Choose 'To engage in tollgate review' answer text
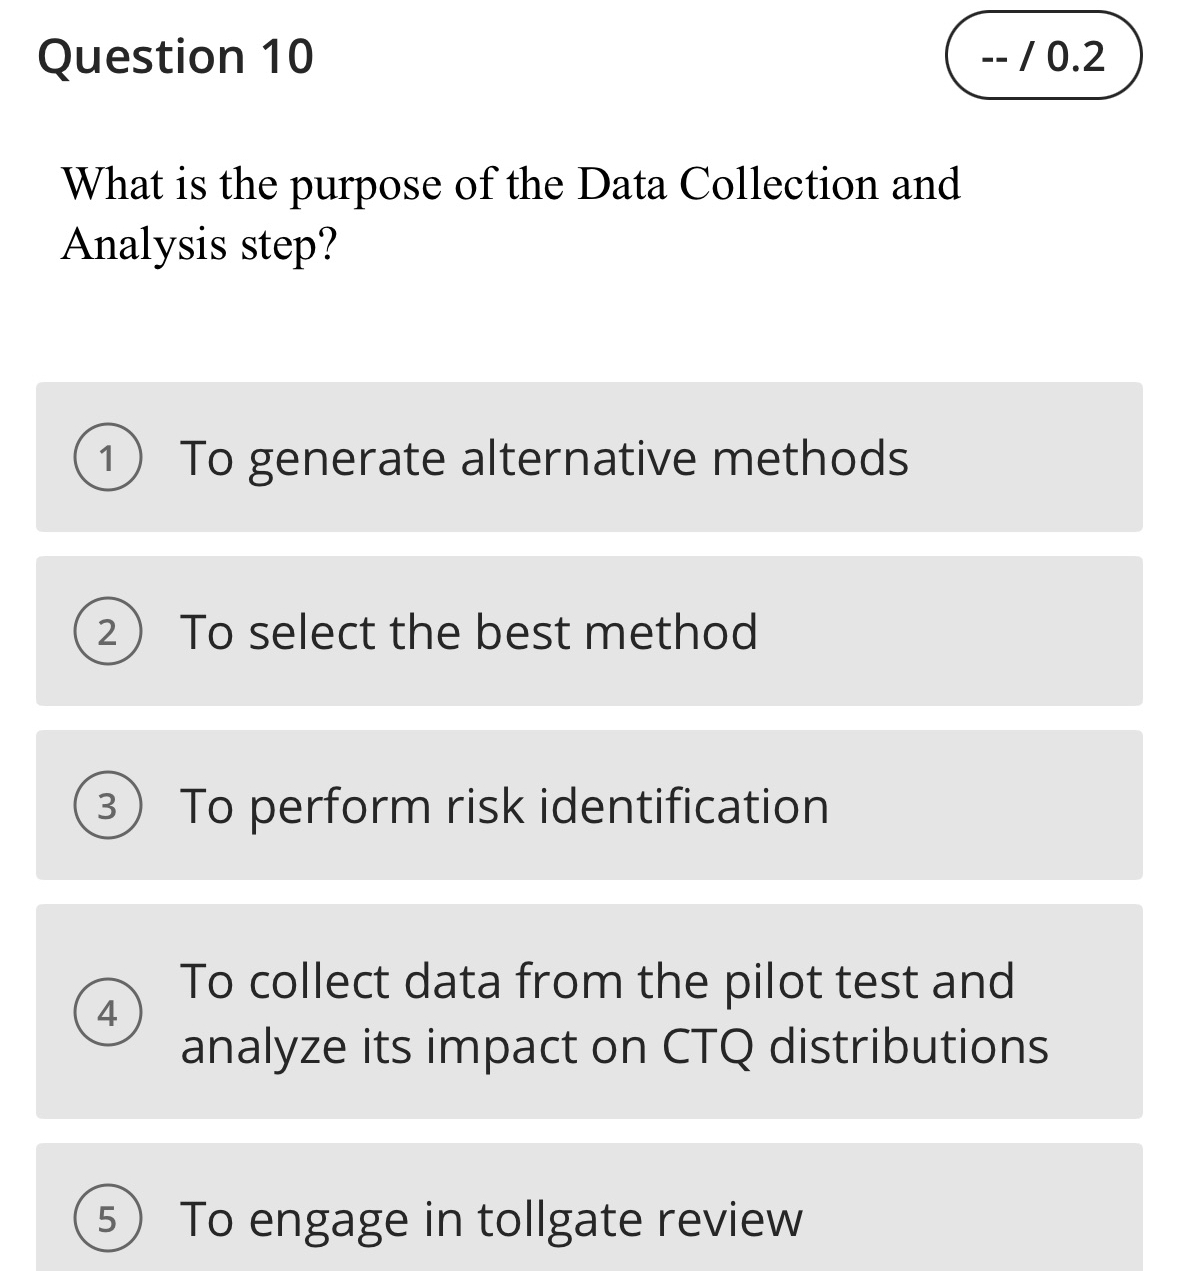Image resolution: width=1179 pixels, height=1271 pixels. click(x=491, y=1220)
